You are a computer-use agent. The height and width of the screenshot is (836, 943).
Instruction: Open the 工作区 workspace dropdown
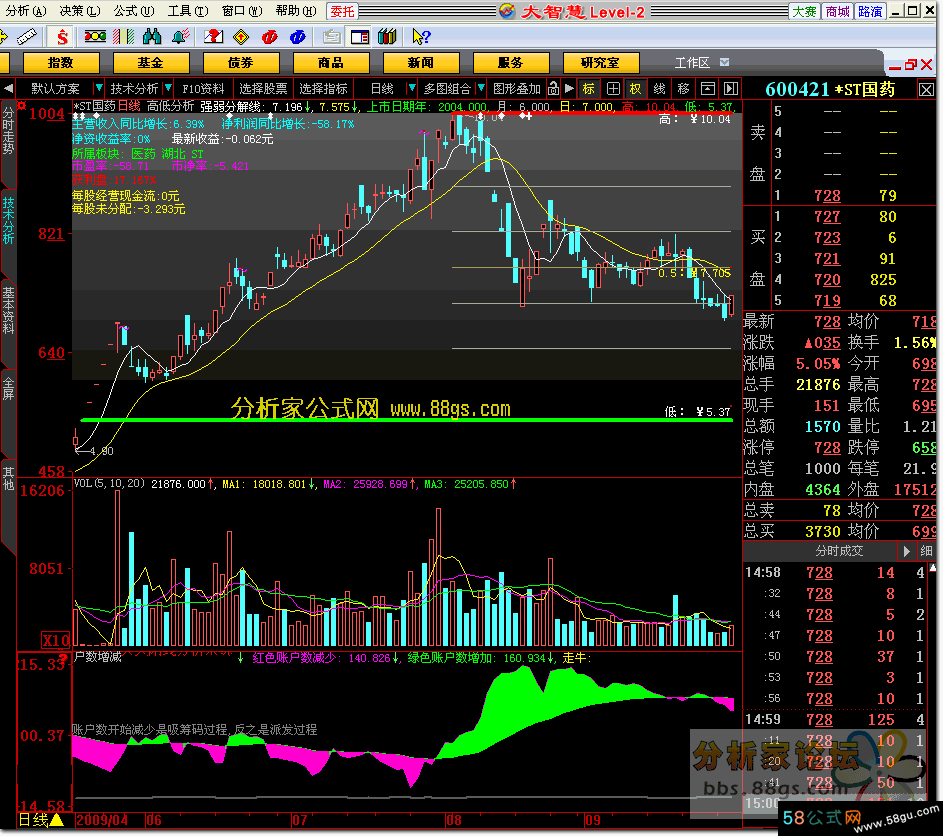725,63
